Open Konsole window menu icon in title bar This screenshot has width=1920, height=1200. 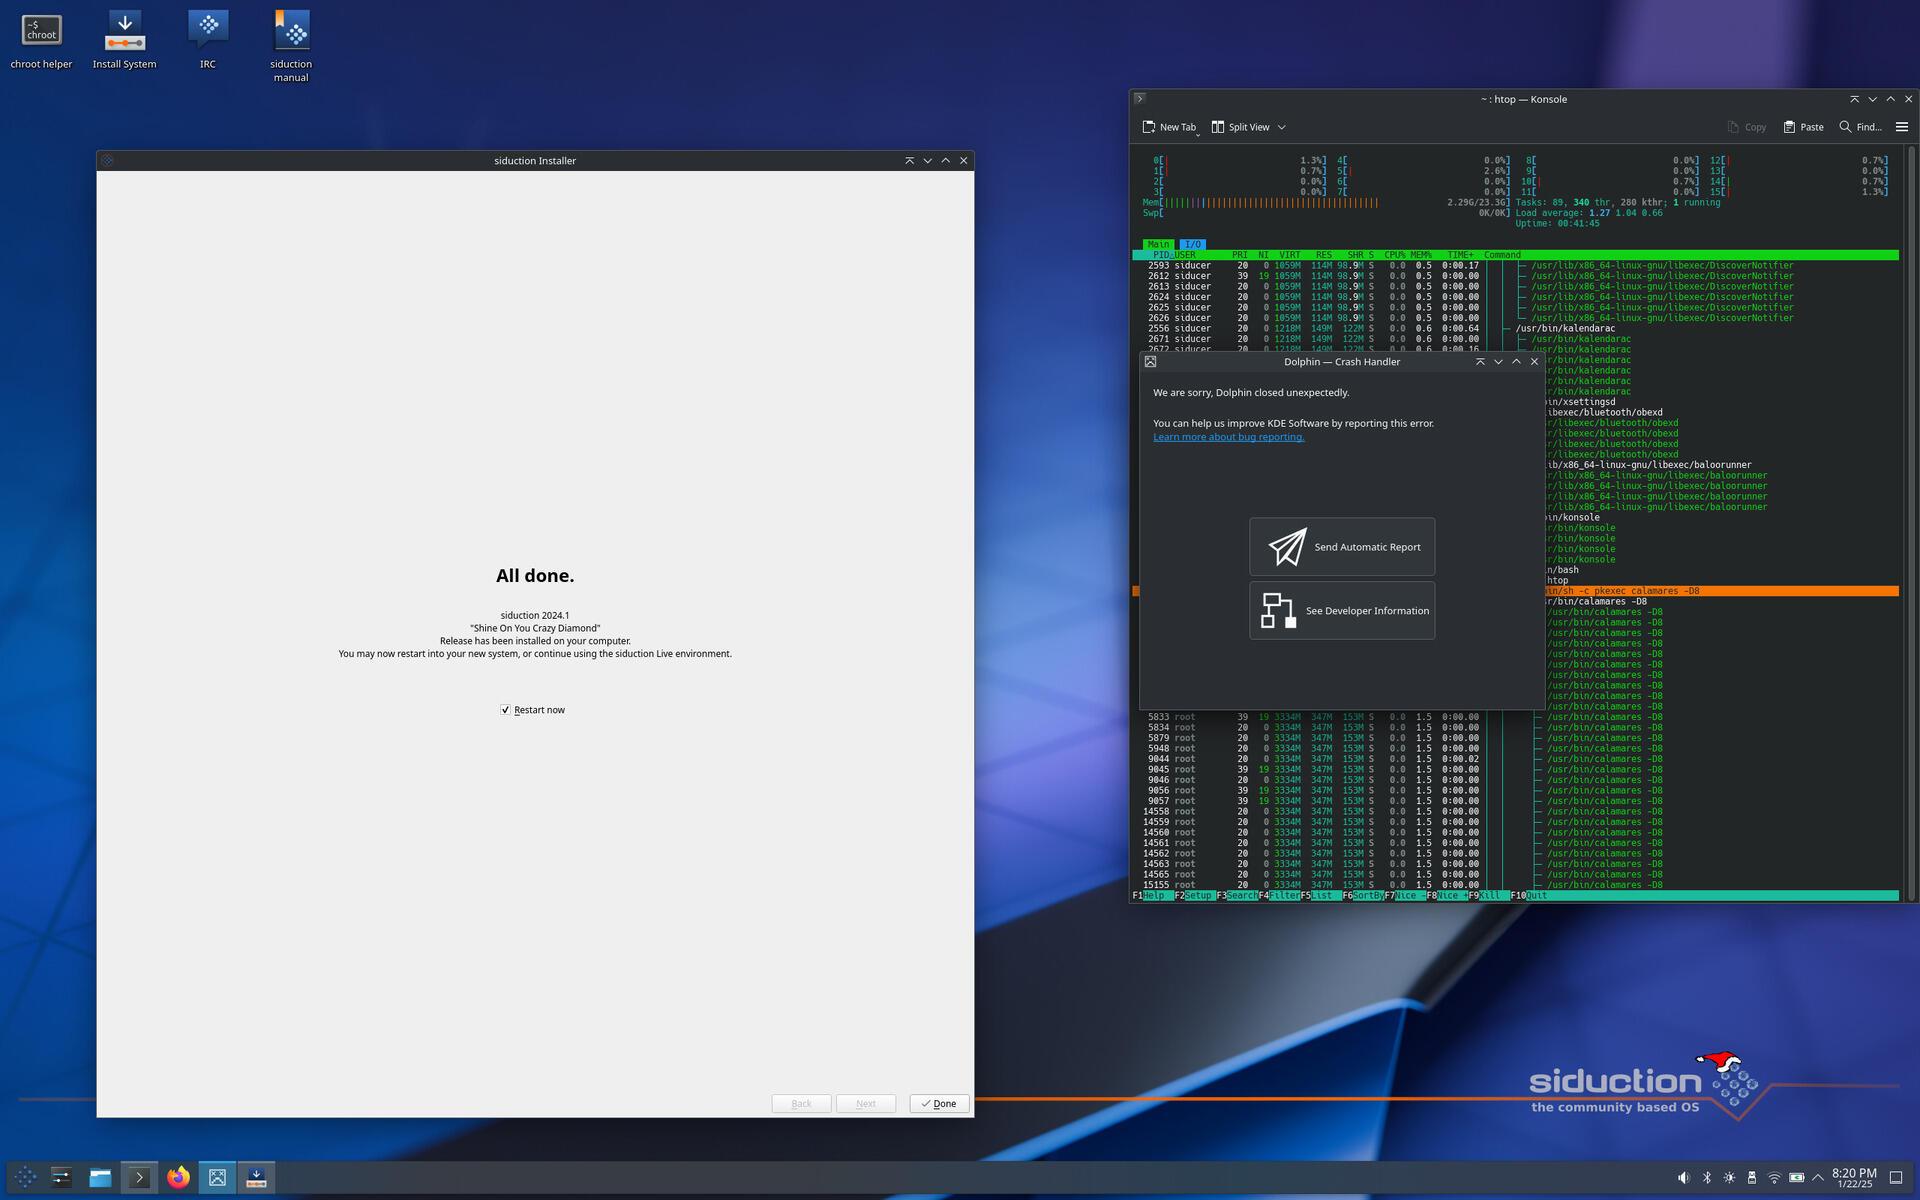click(x=1140, y=99)
